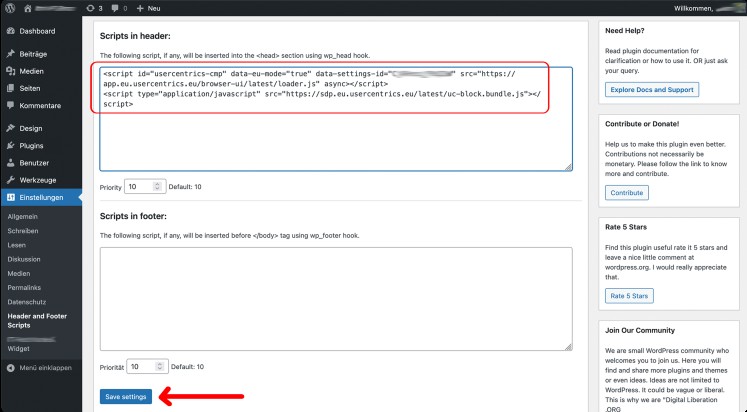This screenshot has height=412, width=747.
Task: Click the Benutzer user icon
Action: coord(11,162)
